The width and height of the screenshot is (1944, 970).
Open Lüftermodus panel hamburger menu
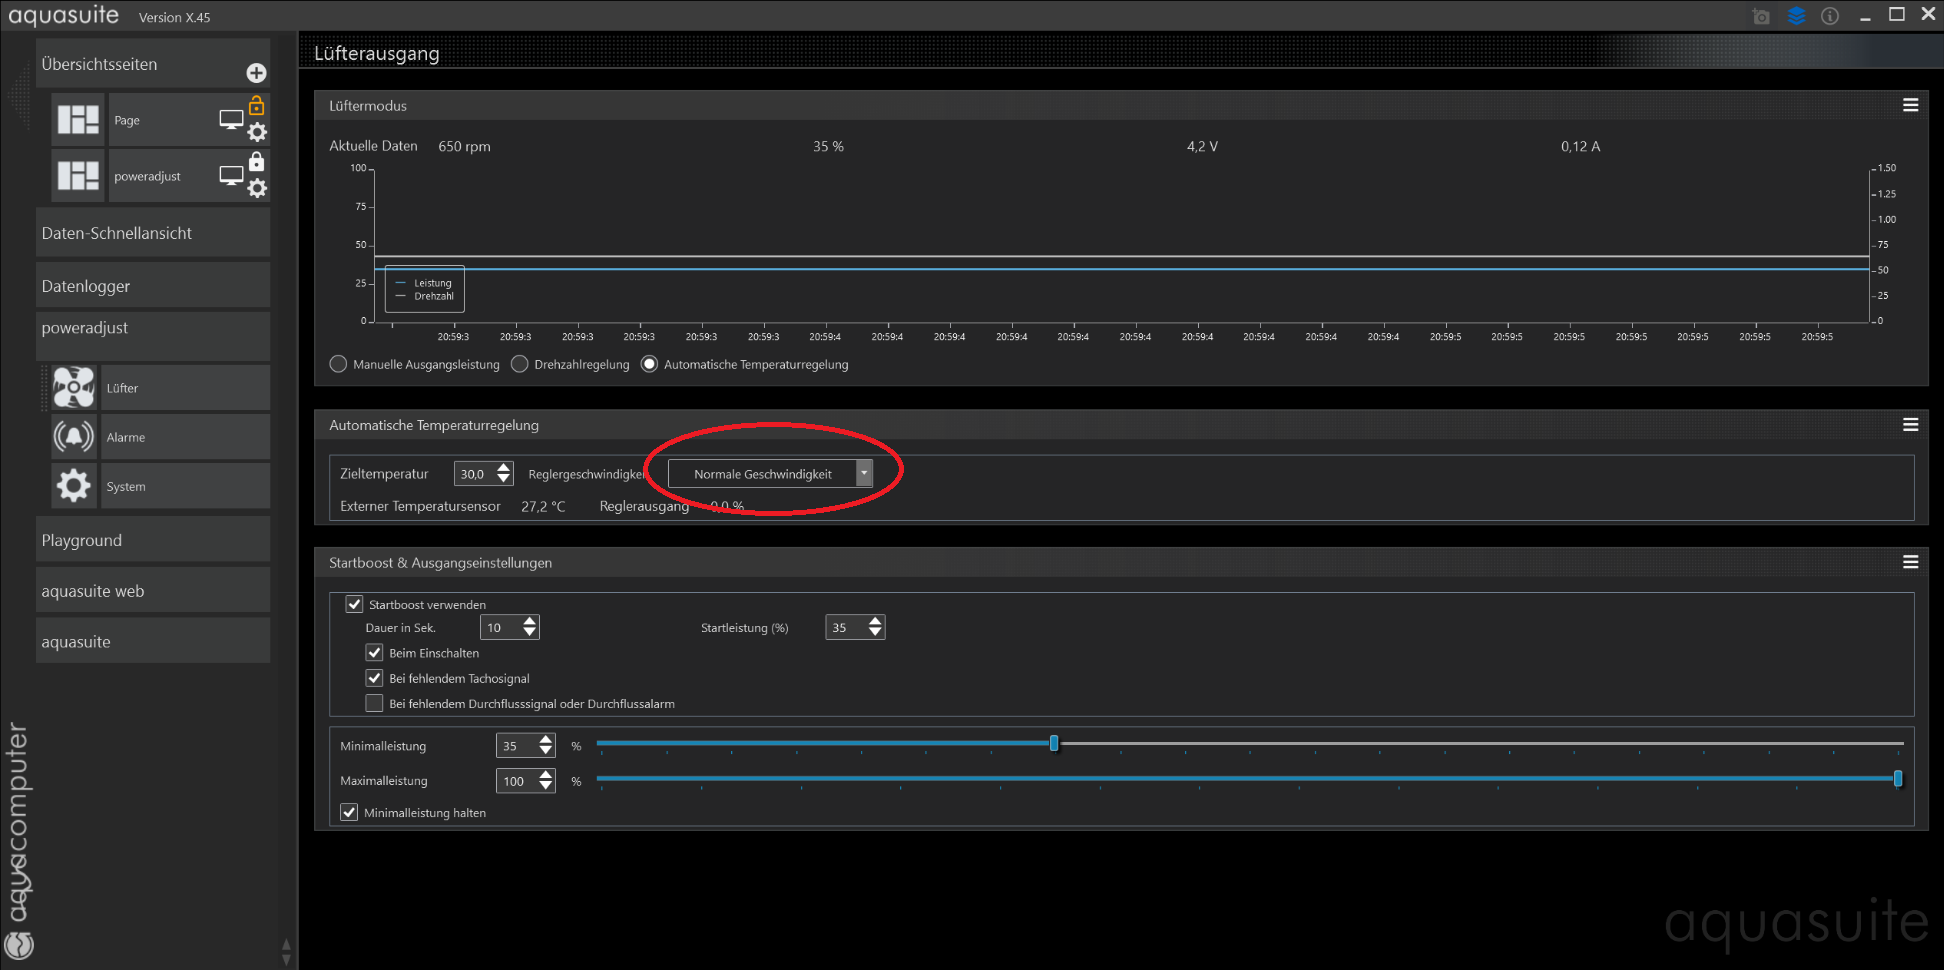point(1910,105)
